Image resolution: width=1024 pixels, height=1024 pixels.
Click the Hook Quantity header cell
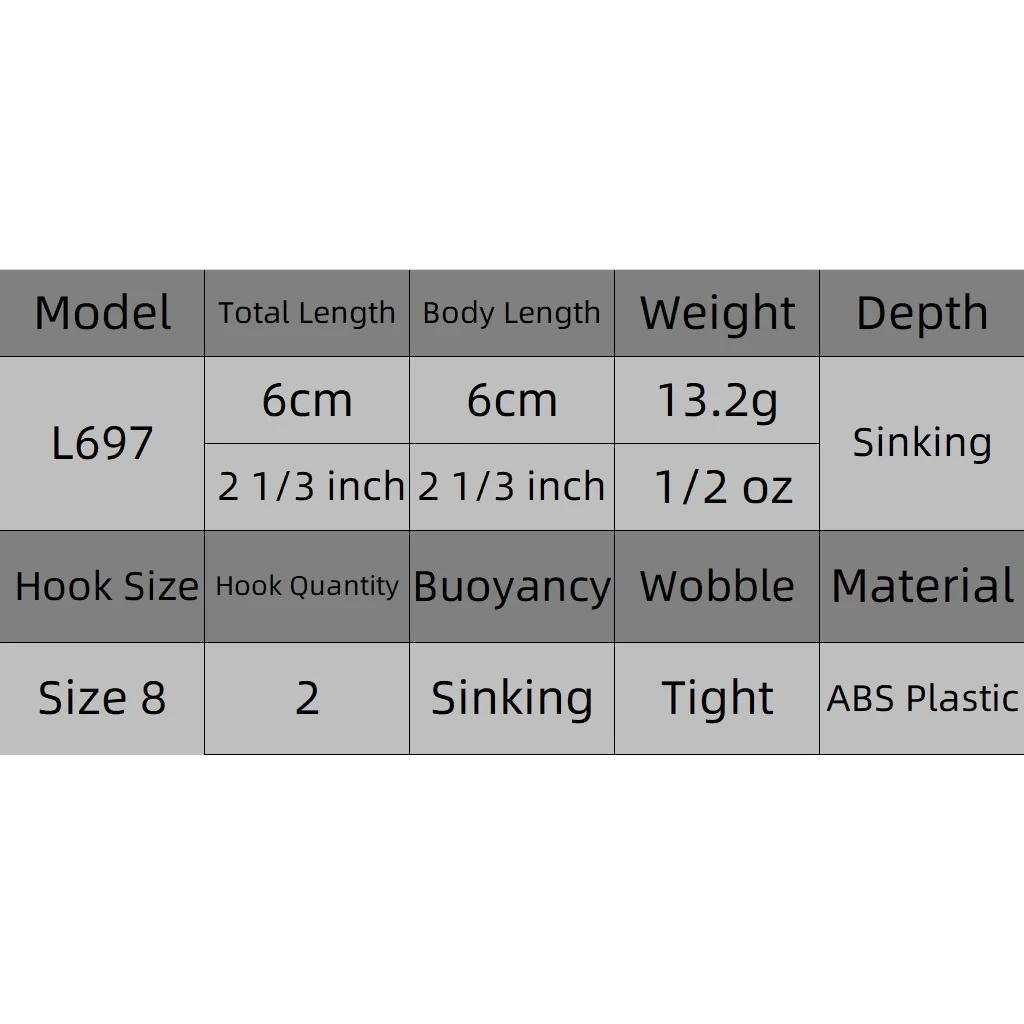tap(307, 586)
